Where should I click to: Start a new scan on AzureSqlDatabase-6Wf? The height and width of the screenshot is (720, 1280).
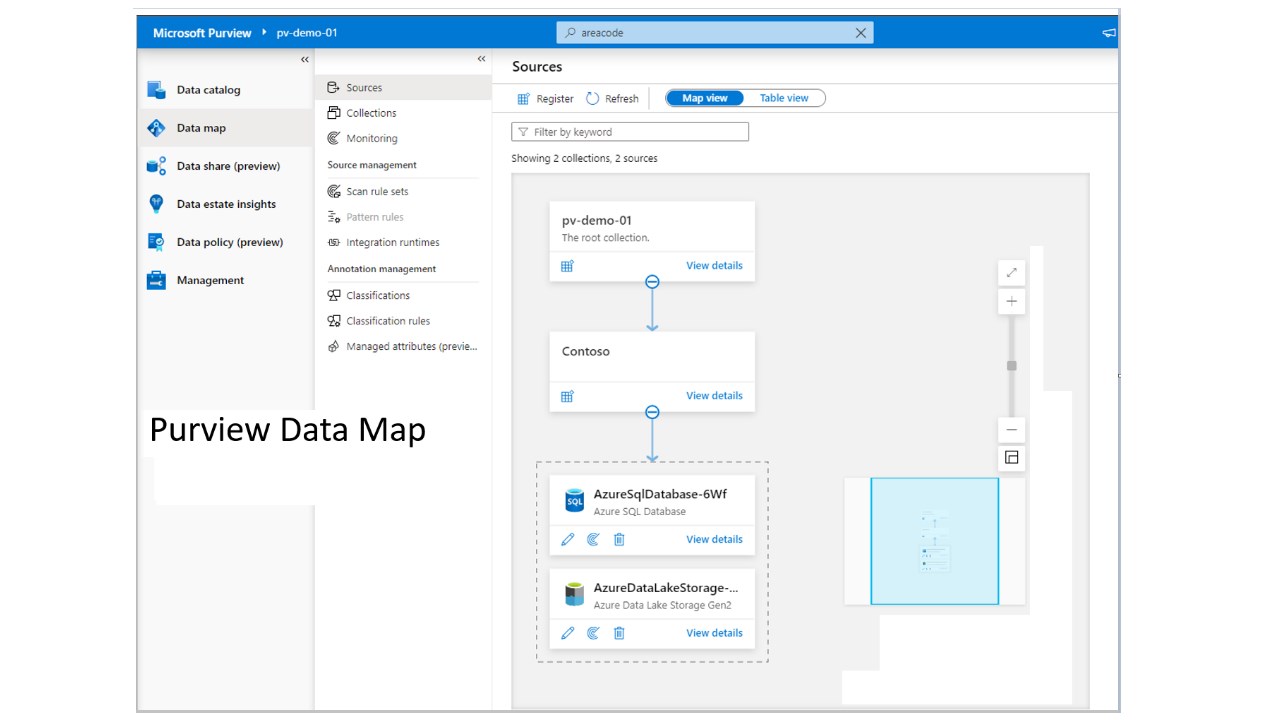[x=593, y=539]
